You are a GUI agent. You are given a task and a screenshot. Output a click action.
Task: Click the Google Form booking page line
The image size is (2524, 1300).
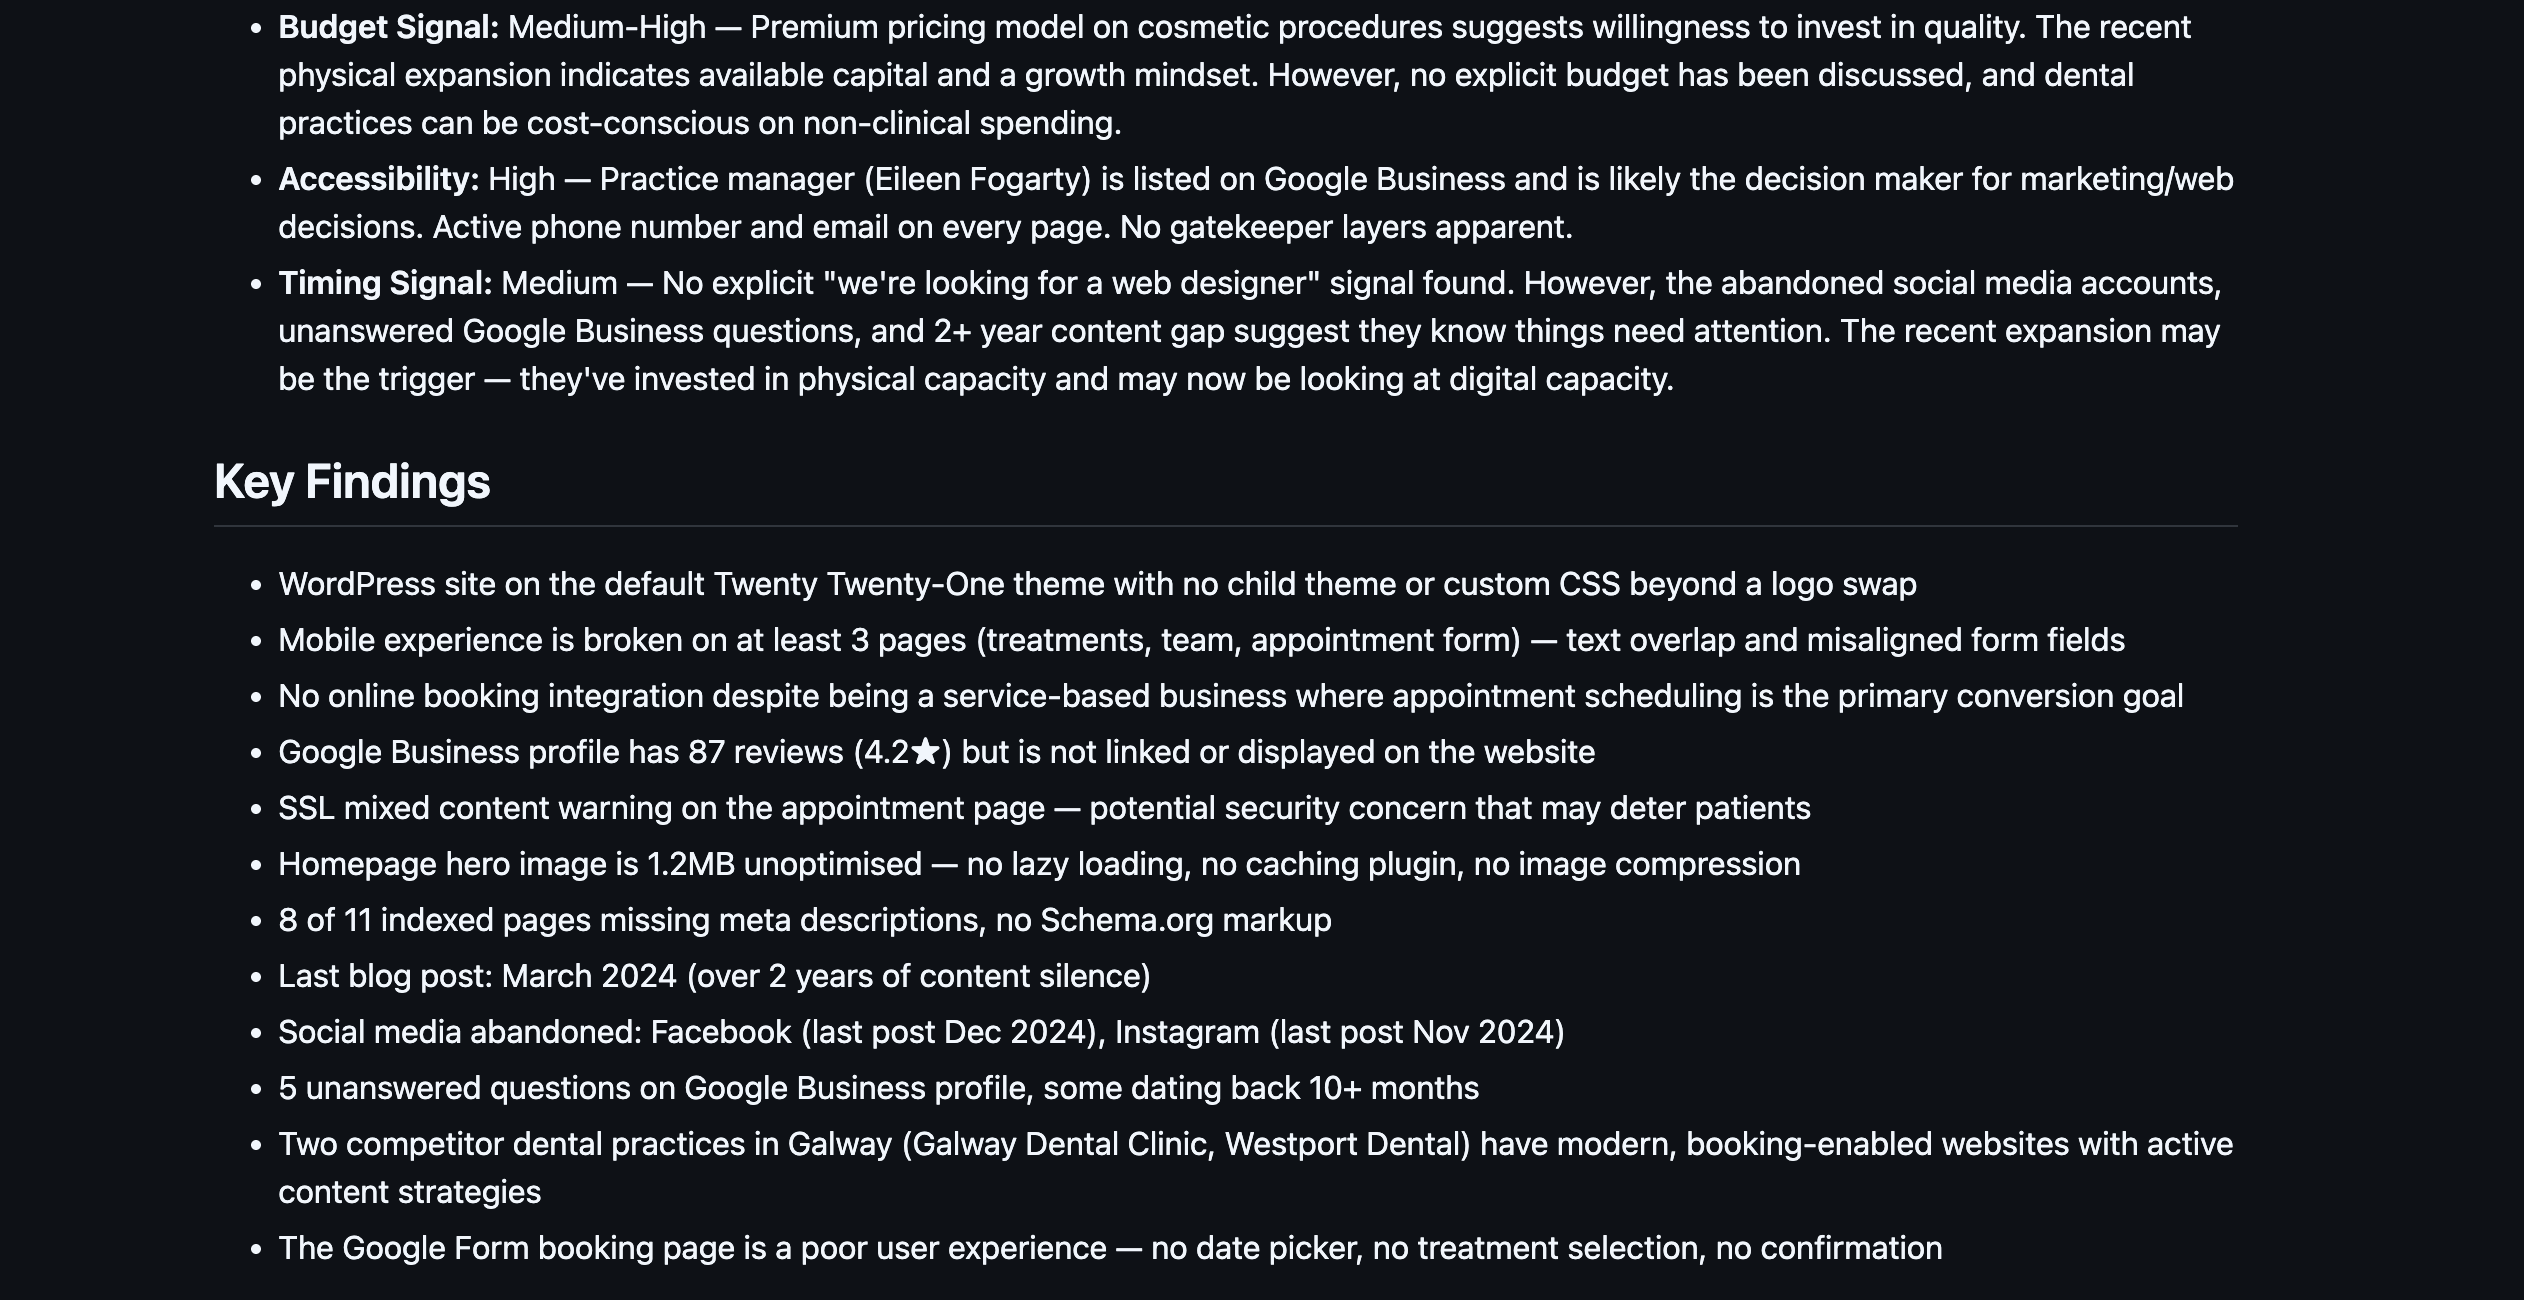(x=1110, y=1248)
